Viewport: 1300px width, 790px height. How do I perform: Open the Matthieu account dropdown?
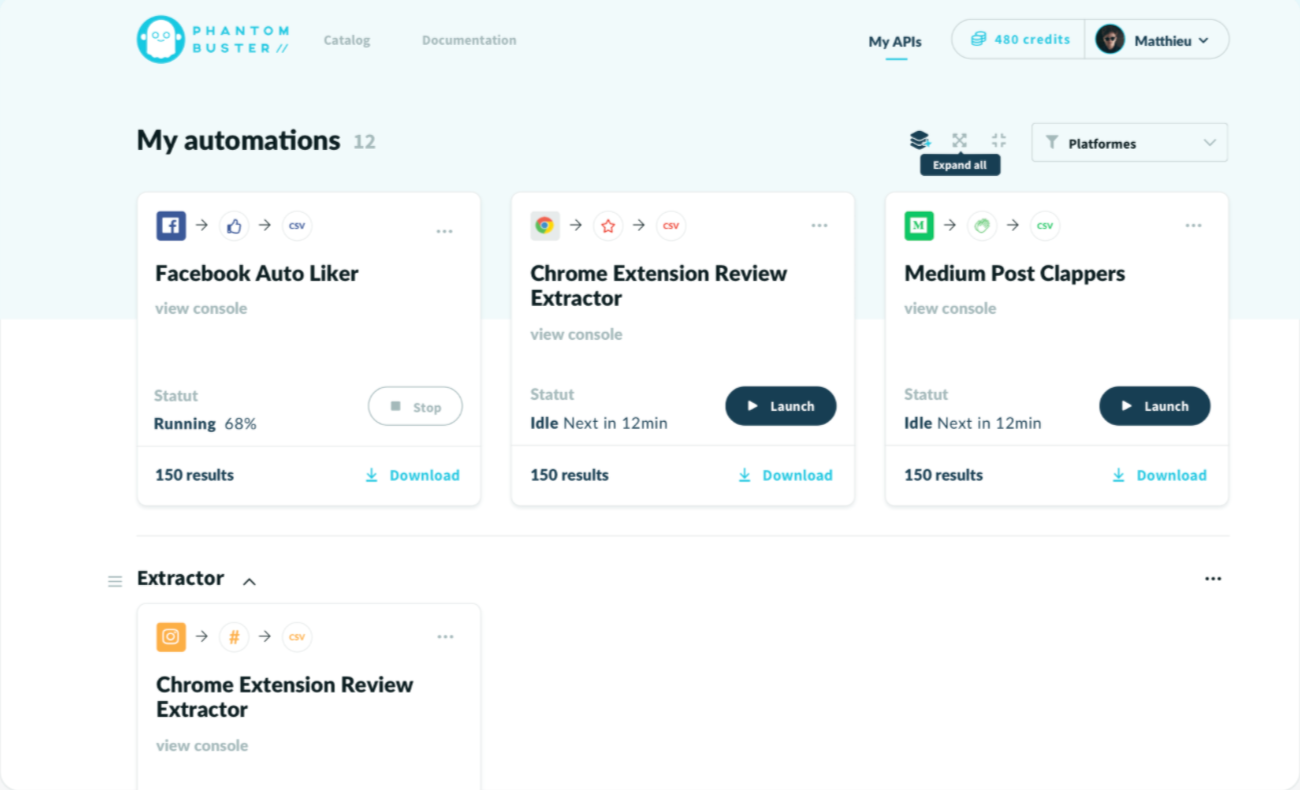click(x=1157, y=40)
